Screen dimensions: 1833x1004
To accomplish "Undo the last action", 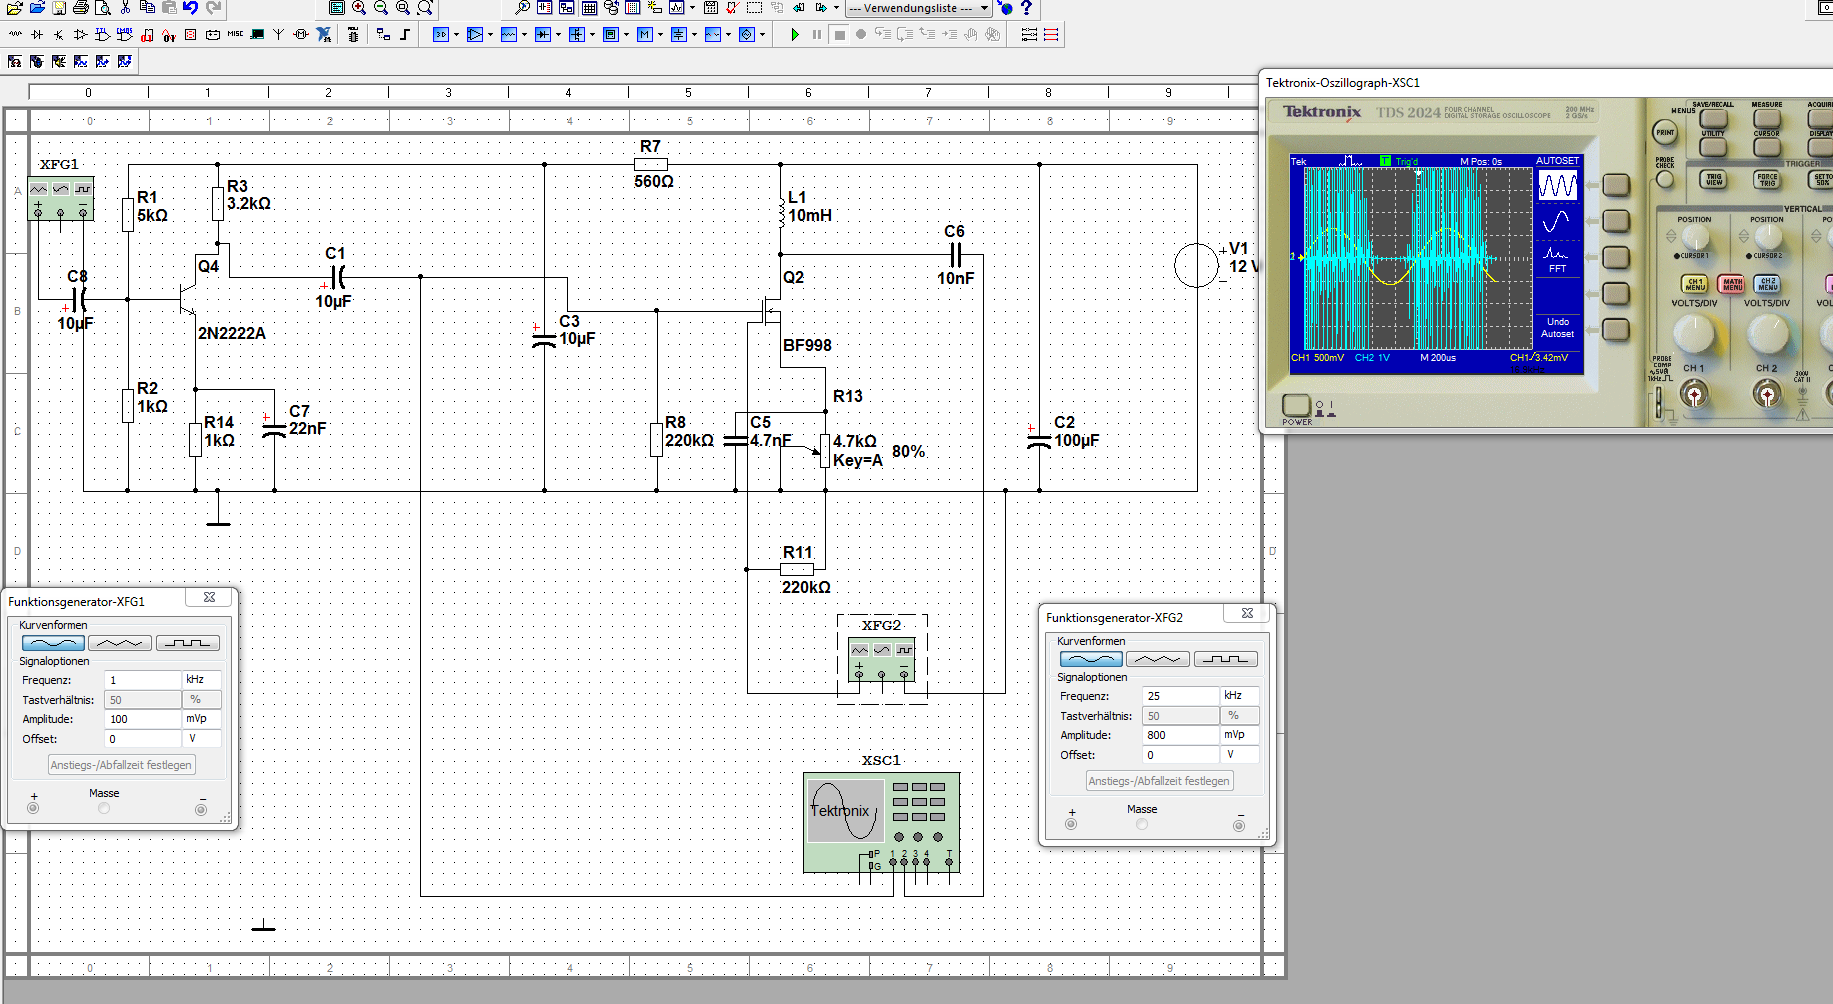I will click(x=191, y=7).
